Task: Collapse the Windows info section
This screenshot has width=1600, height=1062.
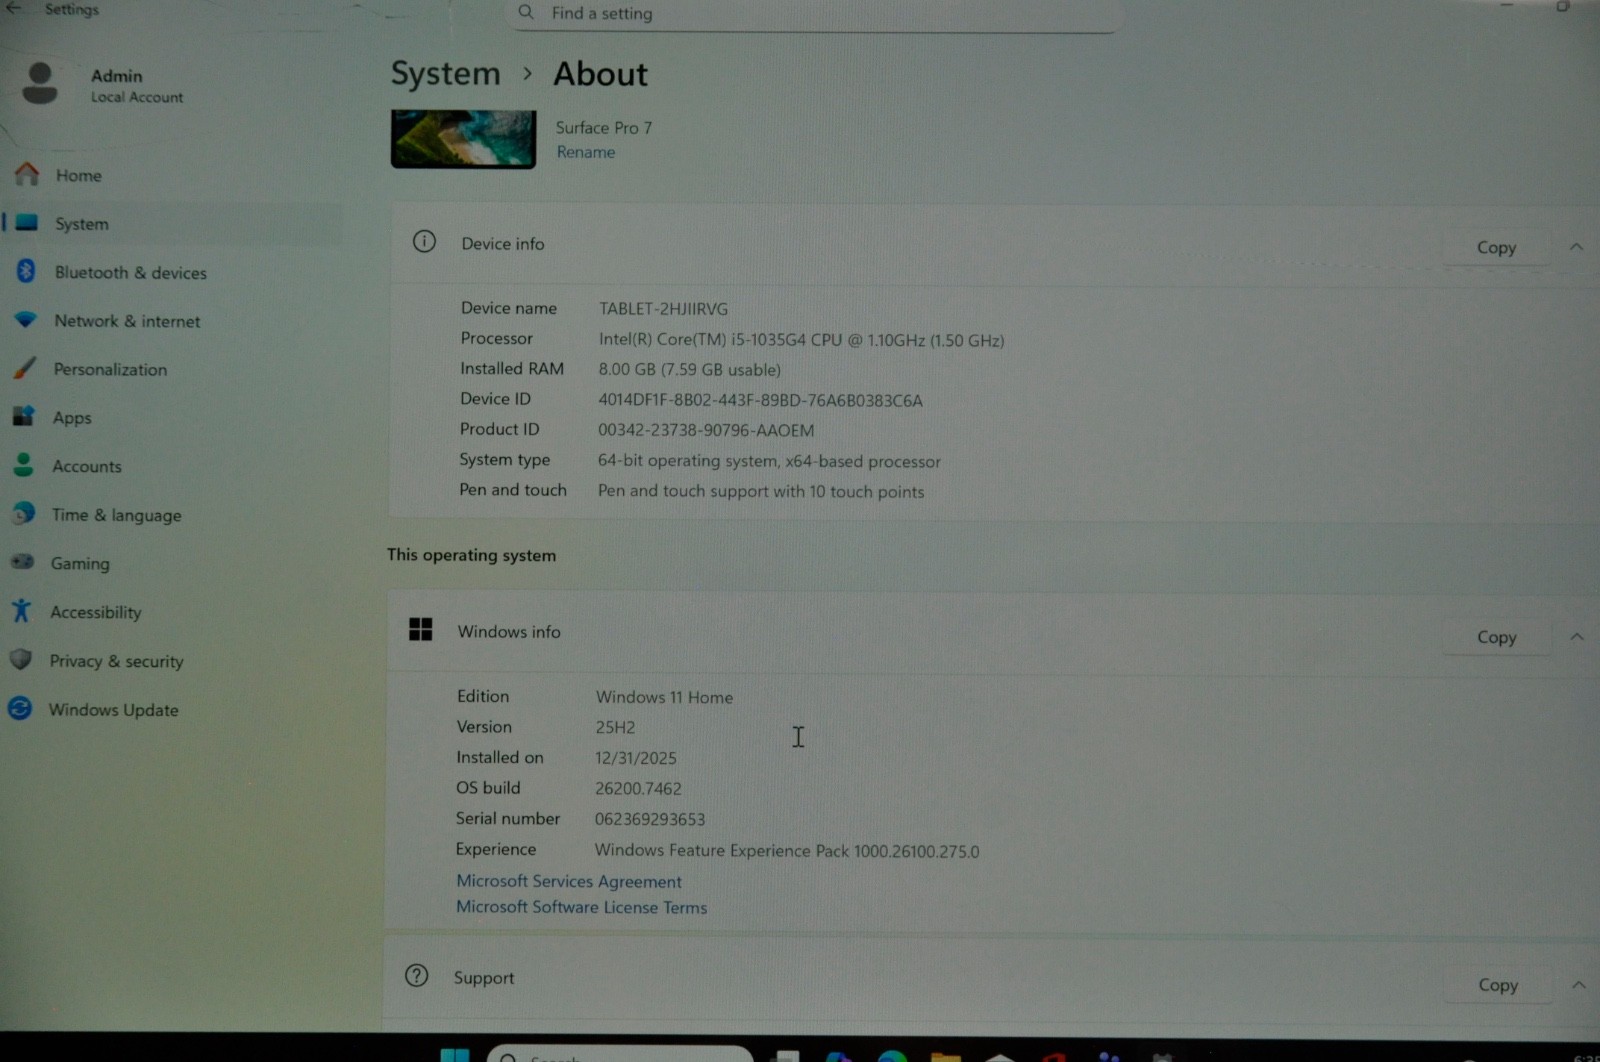Action: (x=1577, y=636)
